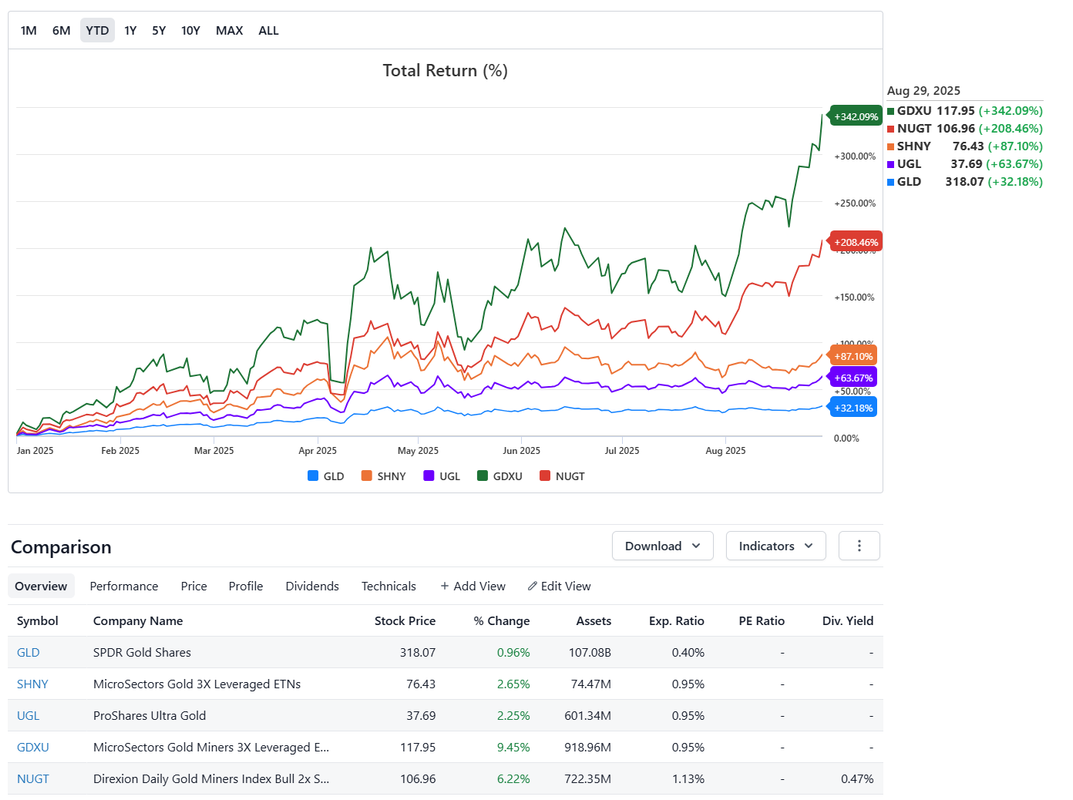This screenshot has height=800, width=1073.
Task: Open the Technicals comparison tab
Action: pos(389,586)
